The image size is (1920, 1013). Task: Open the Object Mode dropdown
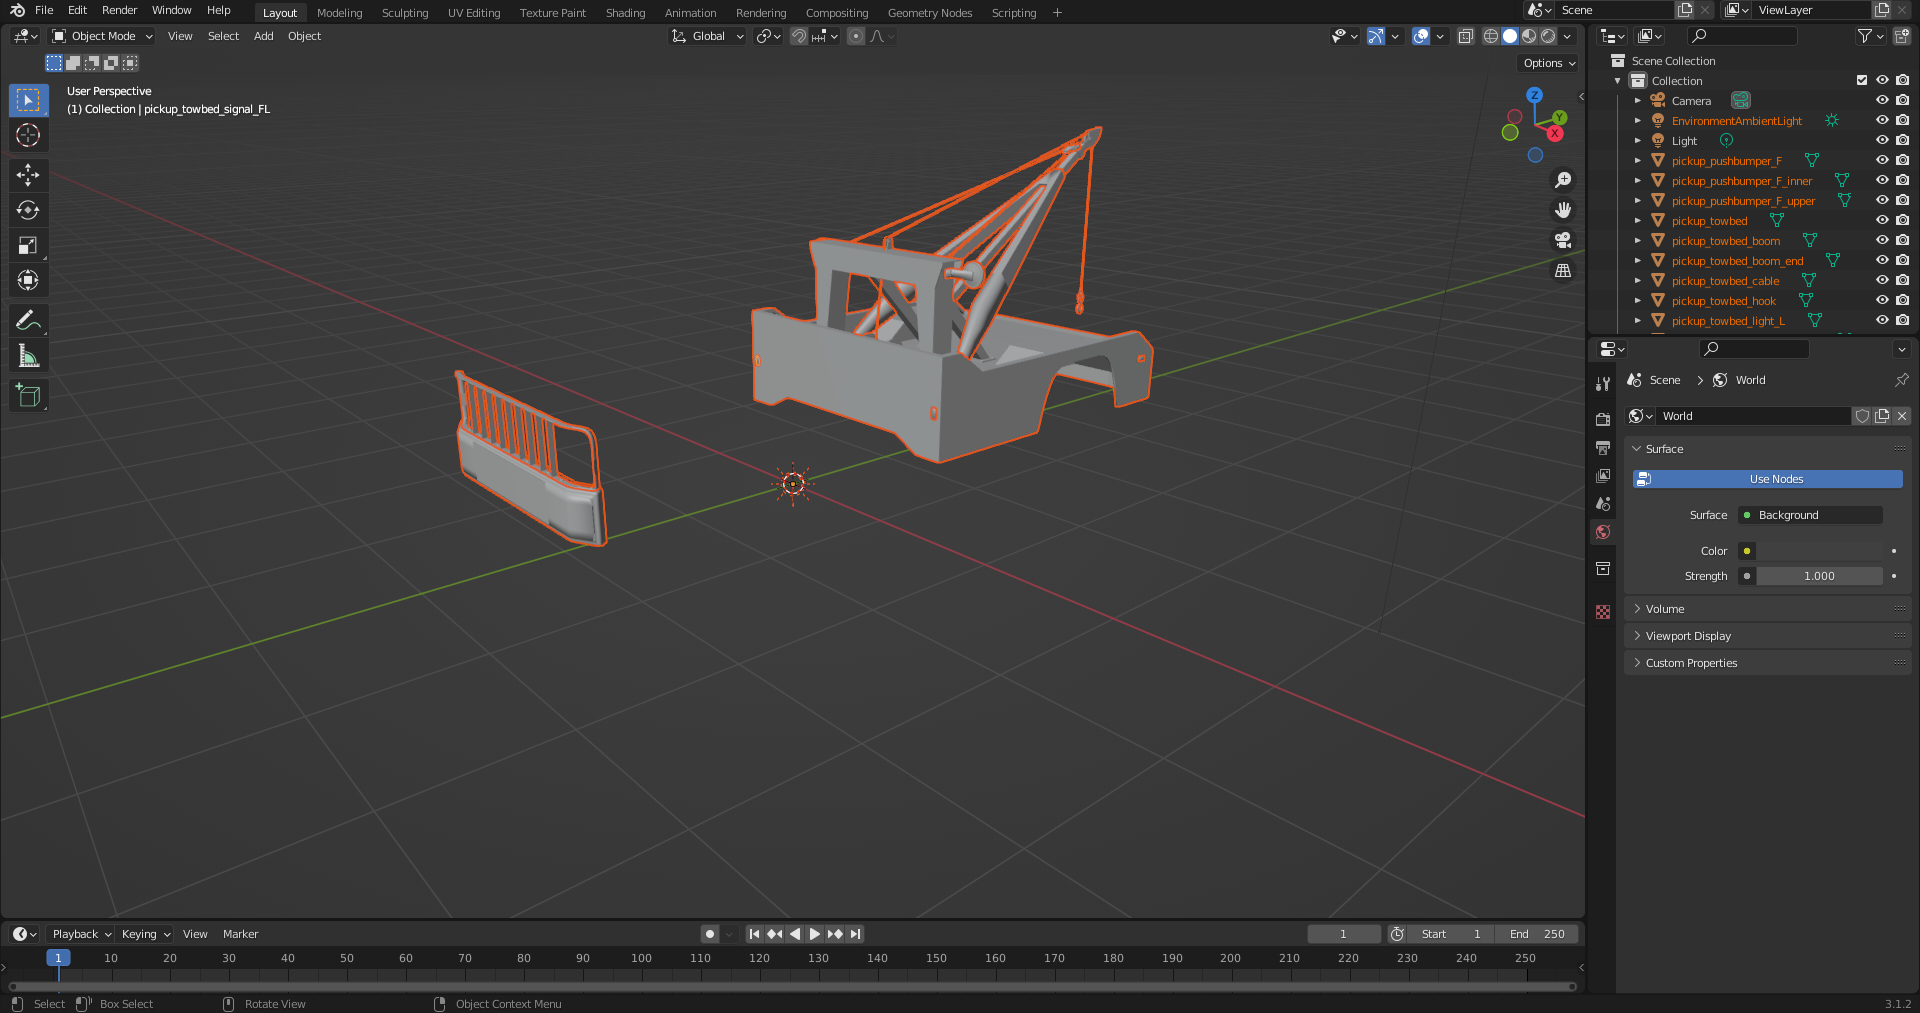103,36
